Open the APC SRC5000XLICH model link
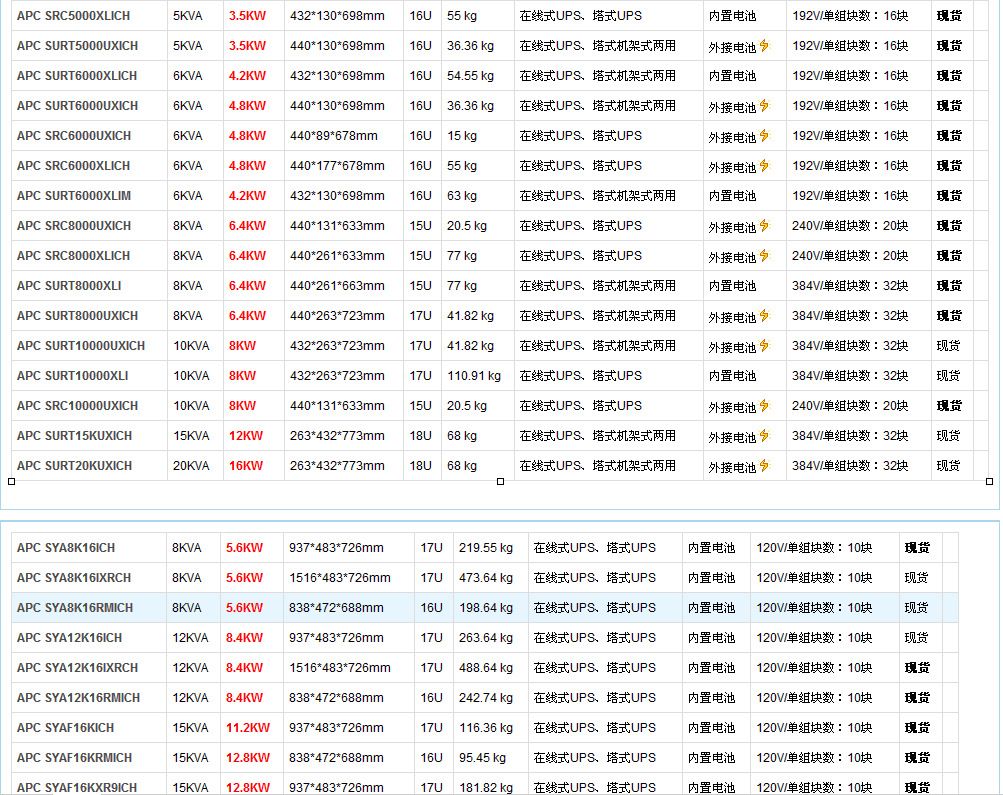 73,16
